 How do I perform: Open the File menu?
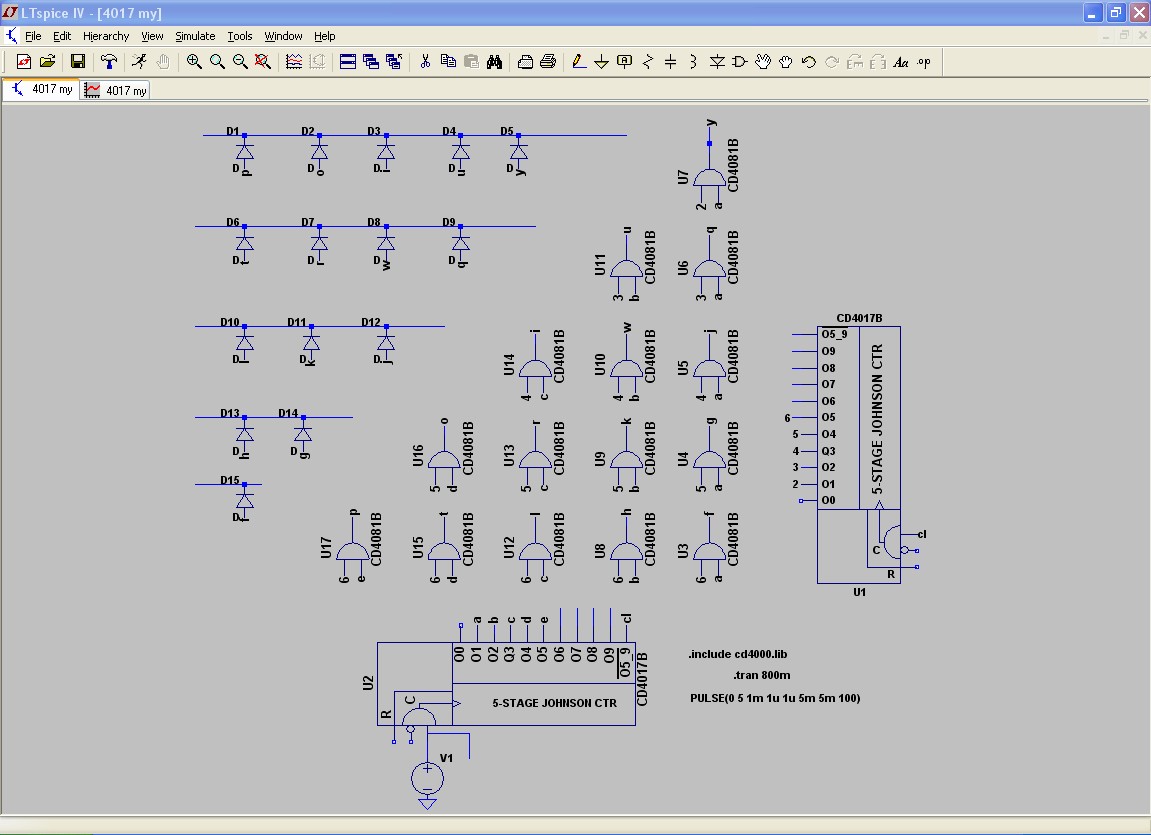[33, 36]
